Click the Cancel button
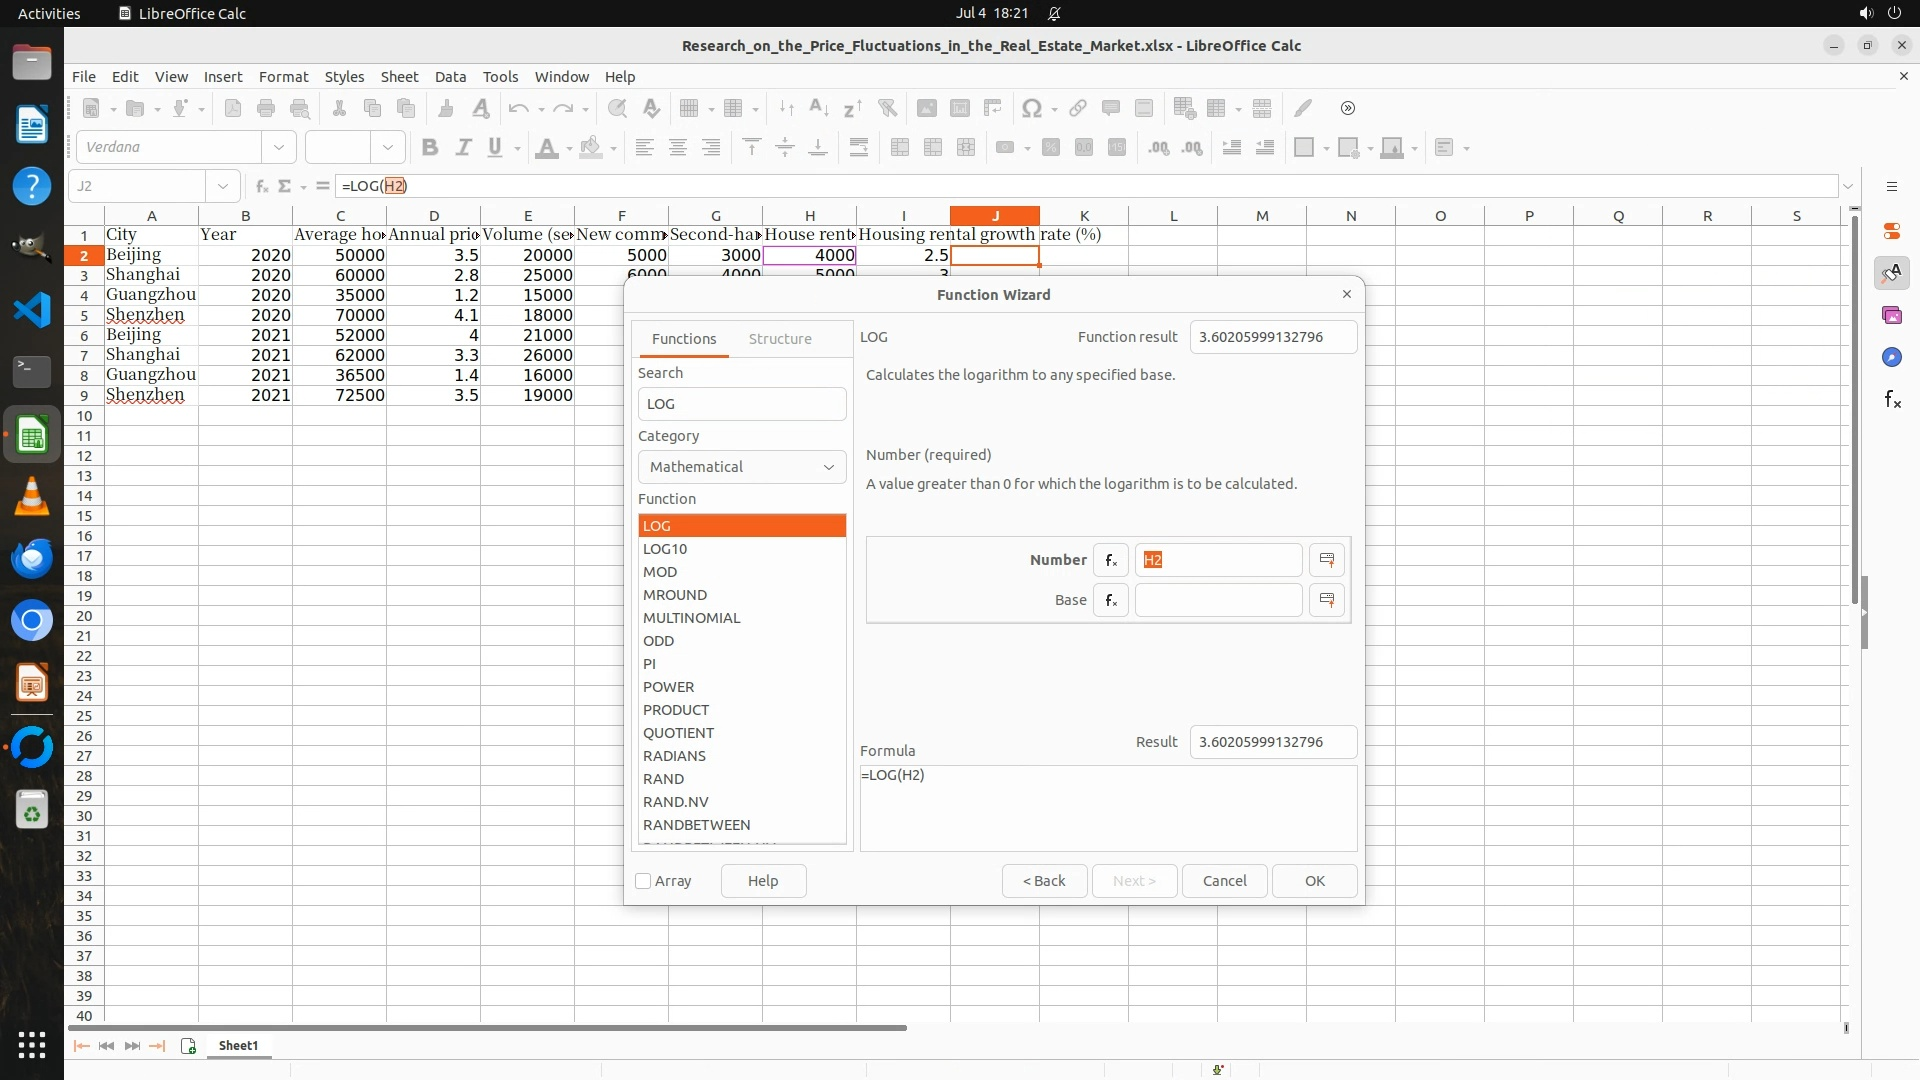Screen dimensions: 1920x1080 (1224, 881)
